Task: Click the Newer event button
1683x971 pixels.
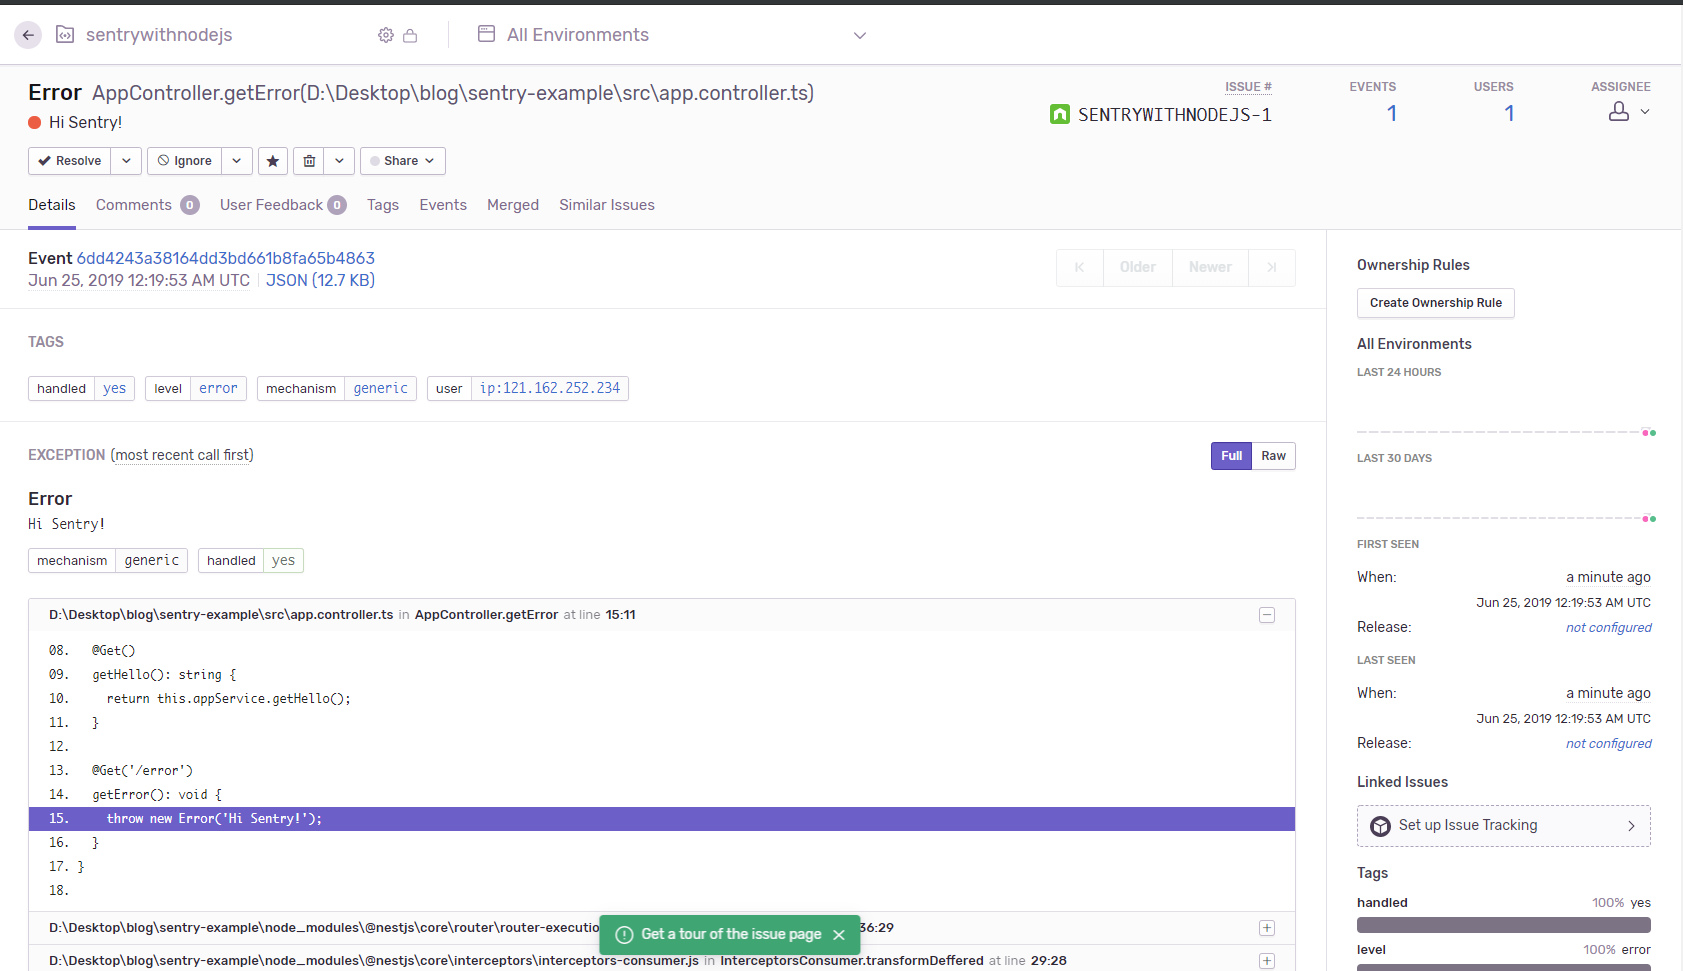Action: [x=1210, y=268]
